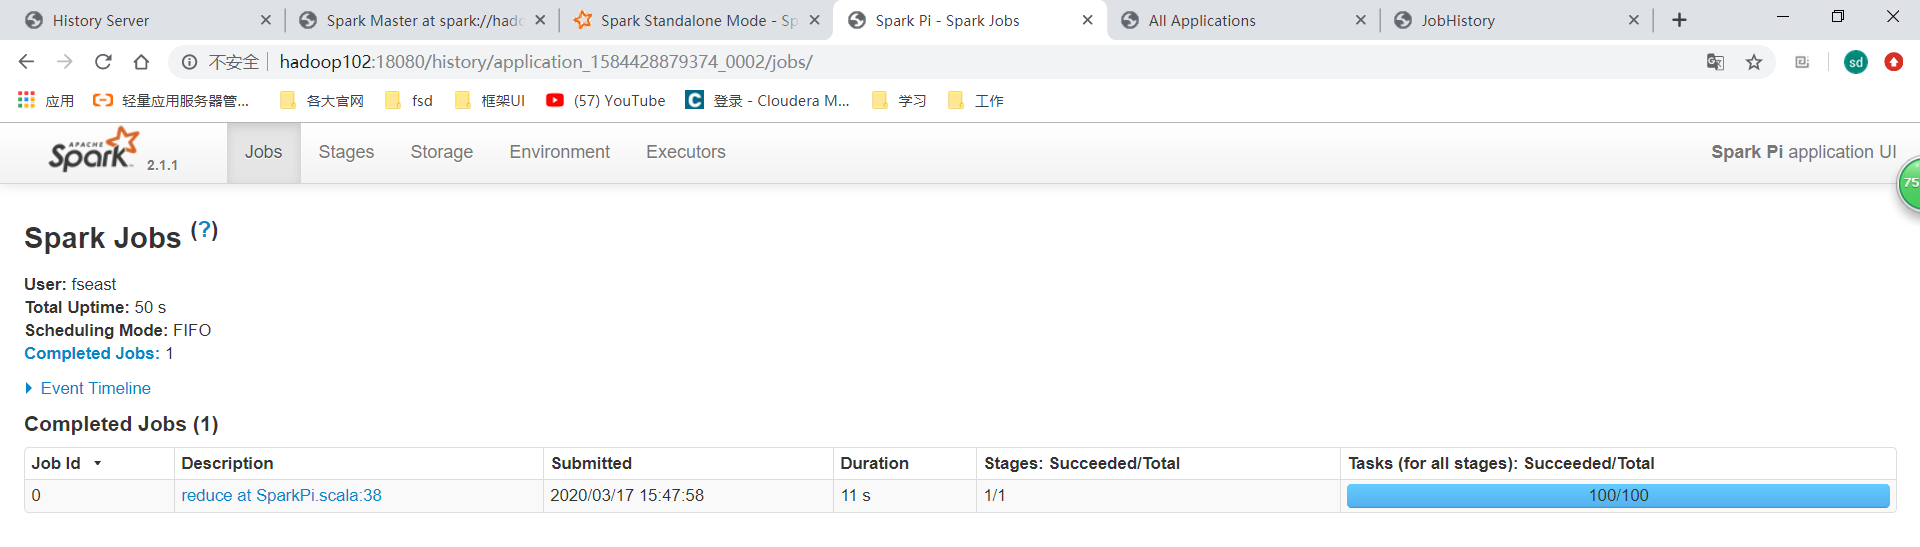Close the JobHistory tab
Screen dimensions: 1920x547
click(1633, 20)
